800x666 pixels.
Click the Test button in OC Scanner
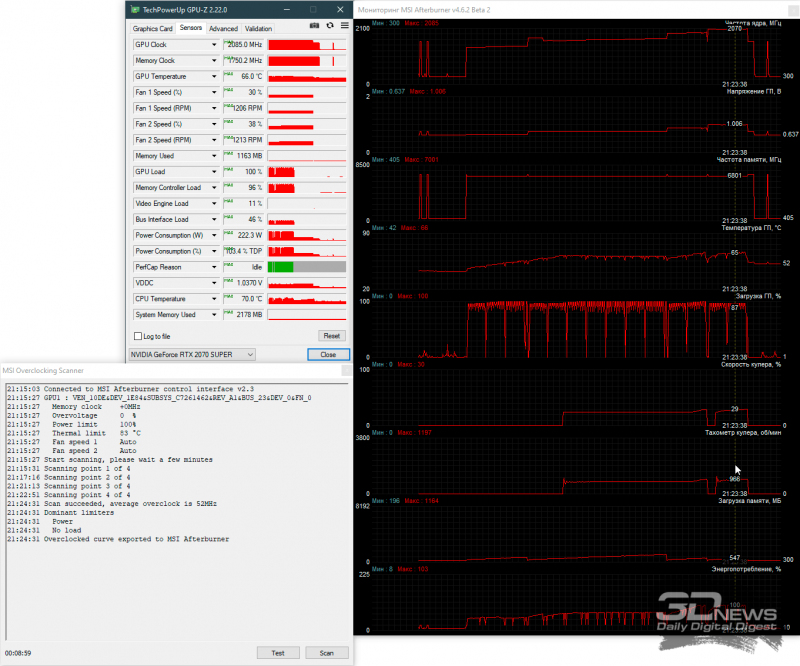(278, 653)
